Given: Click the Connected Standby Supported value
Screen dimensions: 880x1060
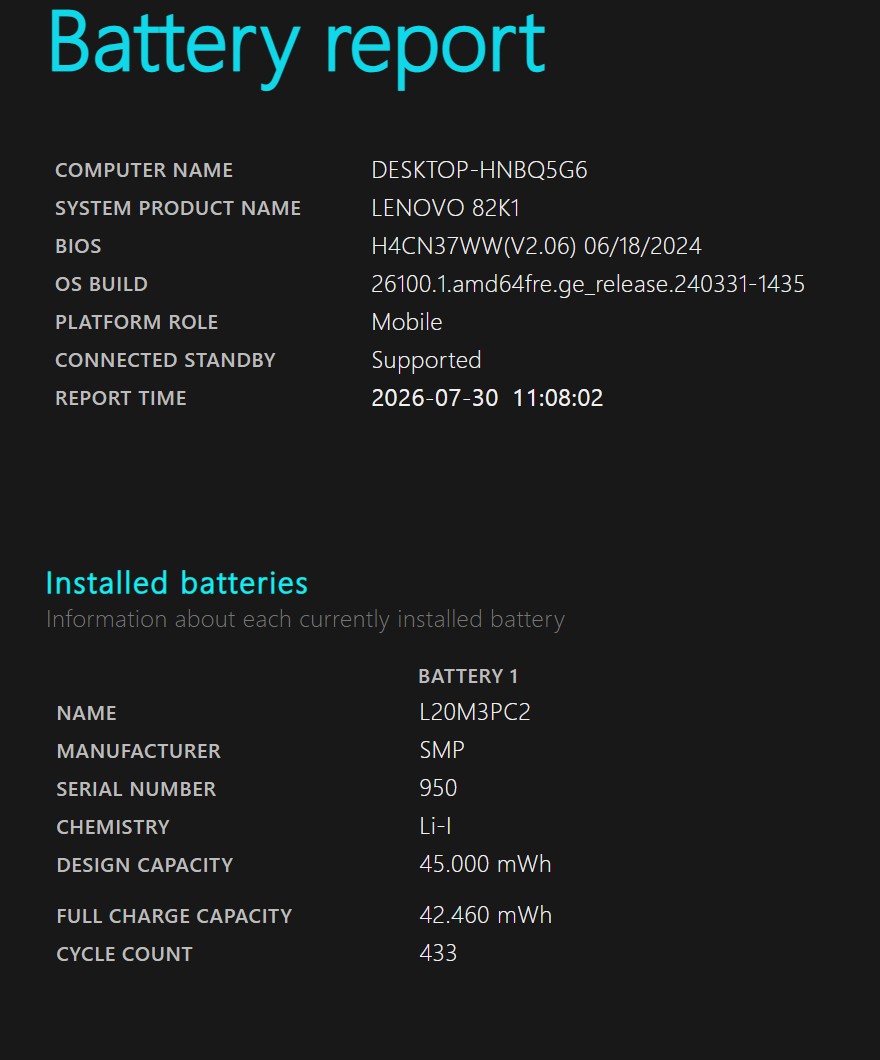Looking at the screenshot, I should click(426, 360).
